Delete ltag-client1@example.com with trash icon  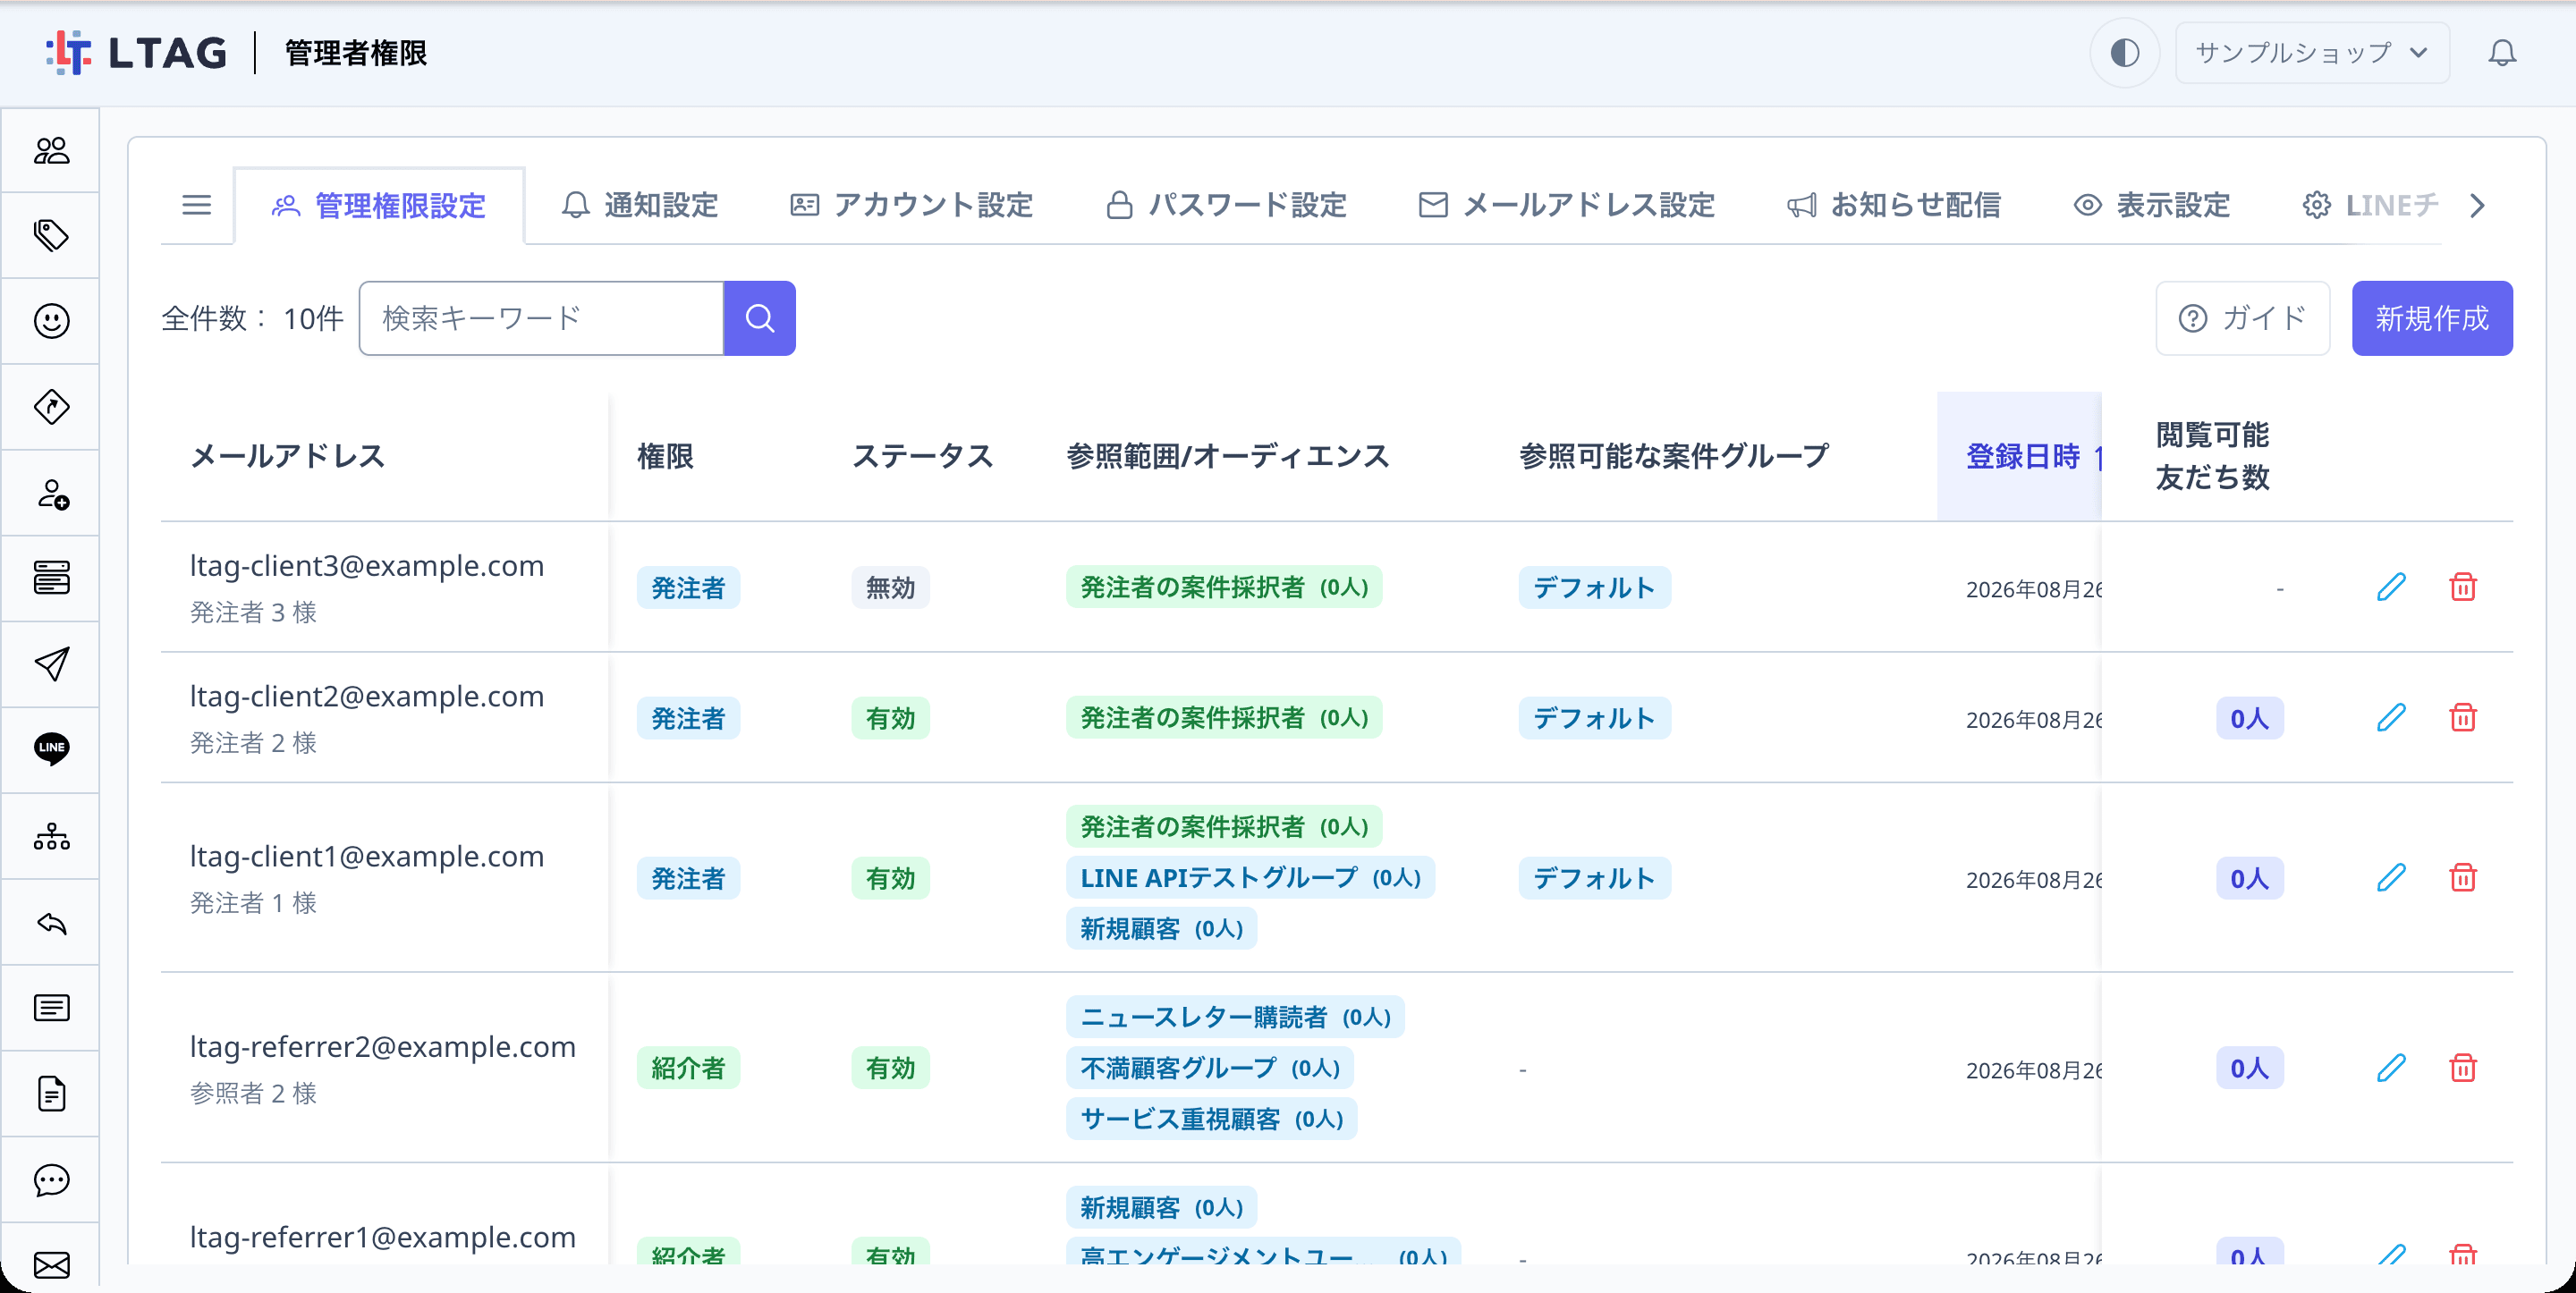point(2463,878)
